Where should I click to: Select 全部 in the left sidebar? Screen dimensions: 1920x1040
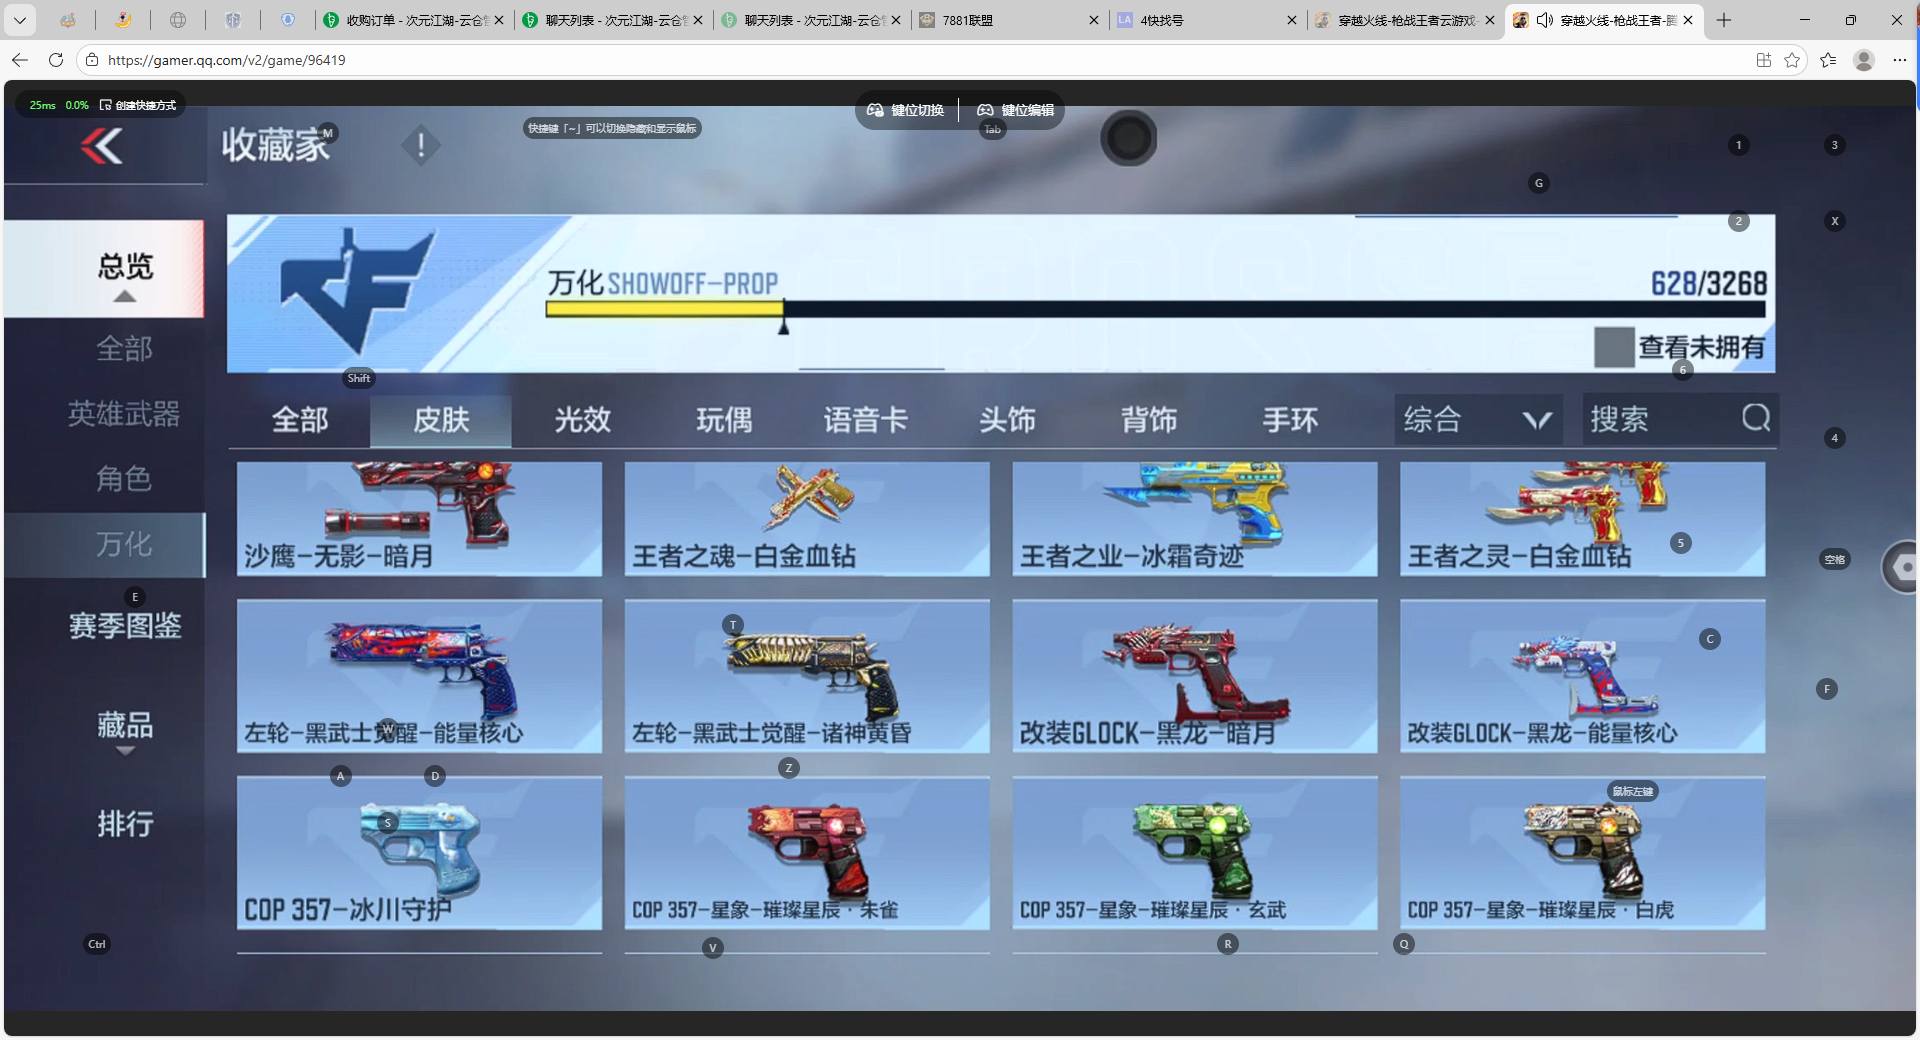click(124, 349)
